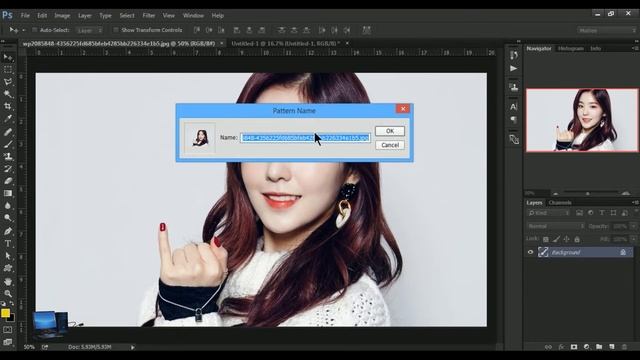Select the History Brush tool
This screenshot has width=640, height=360.
click(x=8, y=169)
